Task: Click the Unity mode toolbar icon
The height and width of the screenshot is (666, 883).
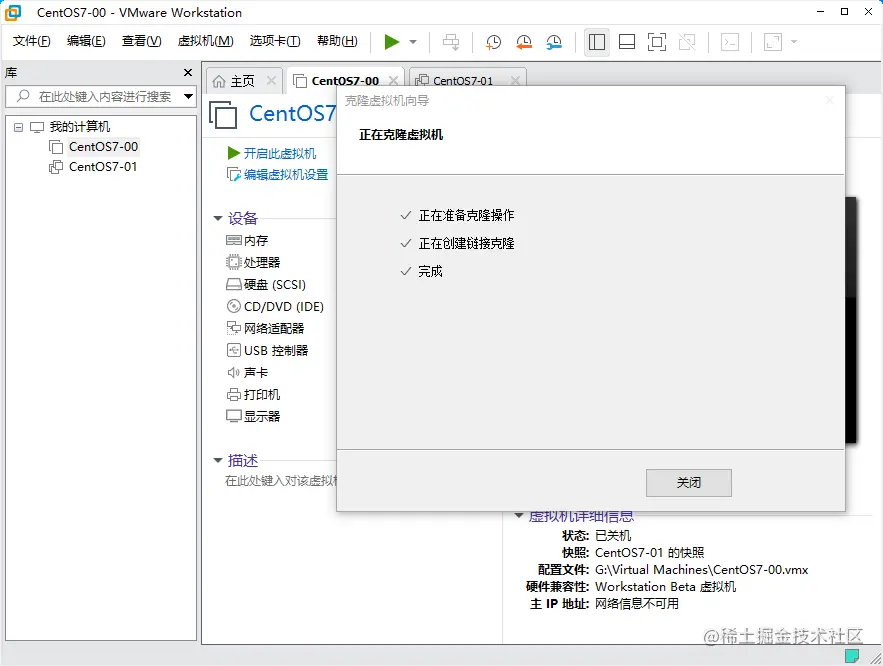Action: click(687, 42)
